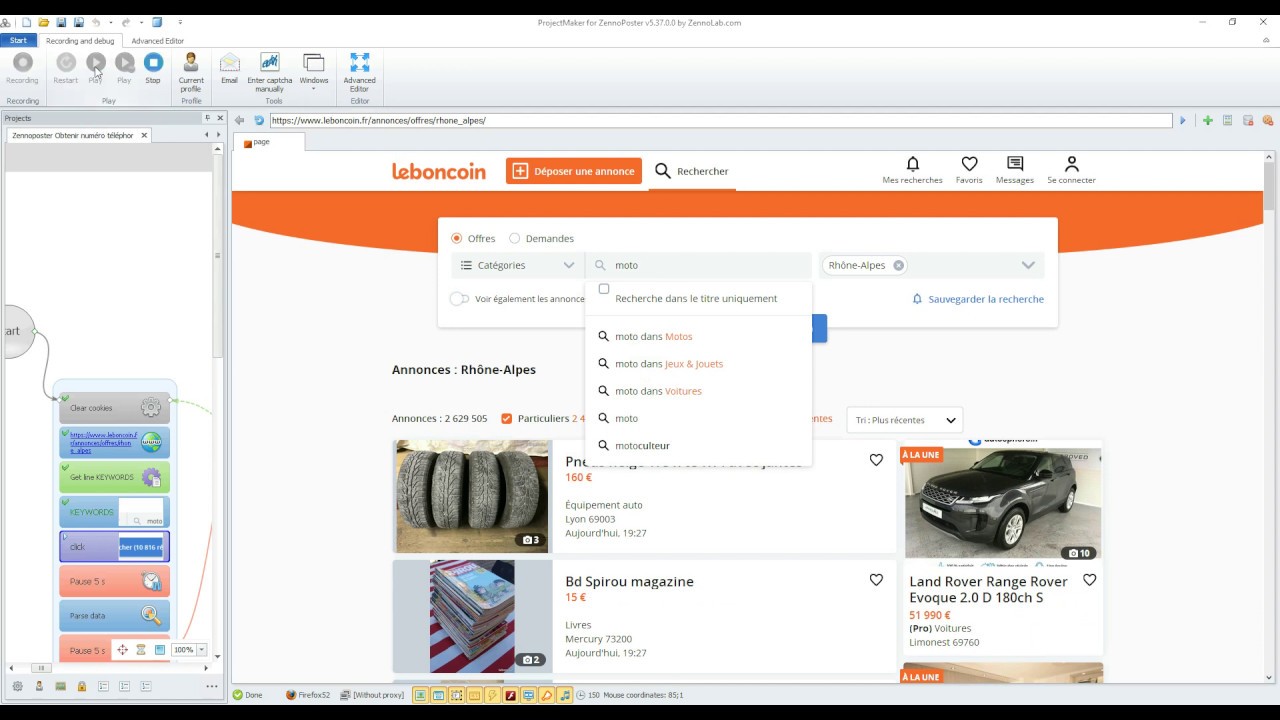Select the Get line KEYWORDS block

coord(114,477)
